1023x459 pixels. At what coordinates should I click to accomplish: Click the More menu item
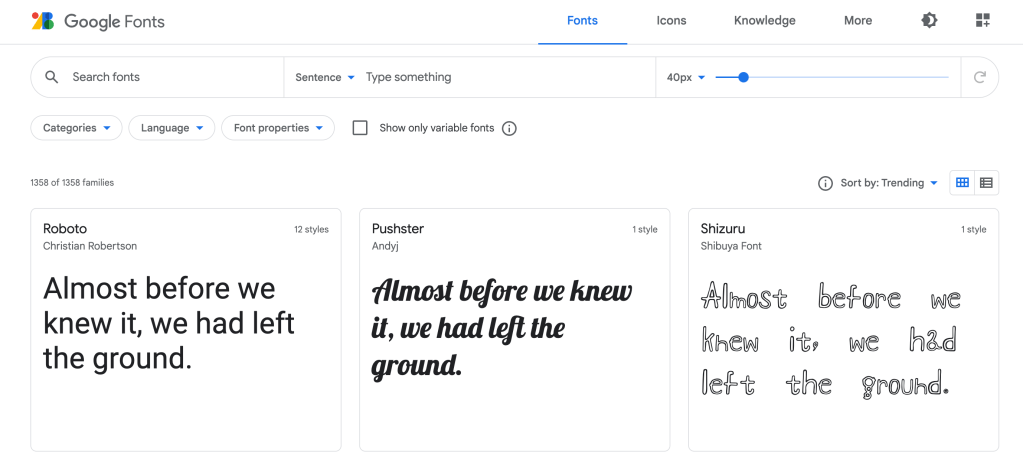857,21
